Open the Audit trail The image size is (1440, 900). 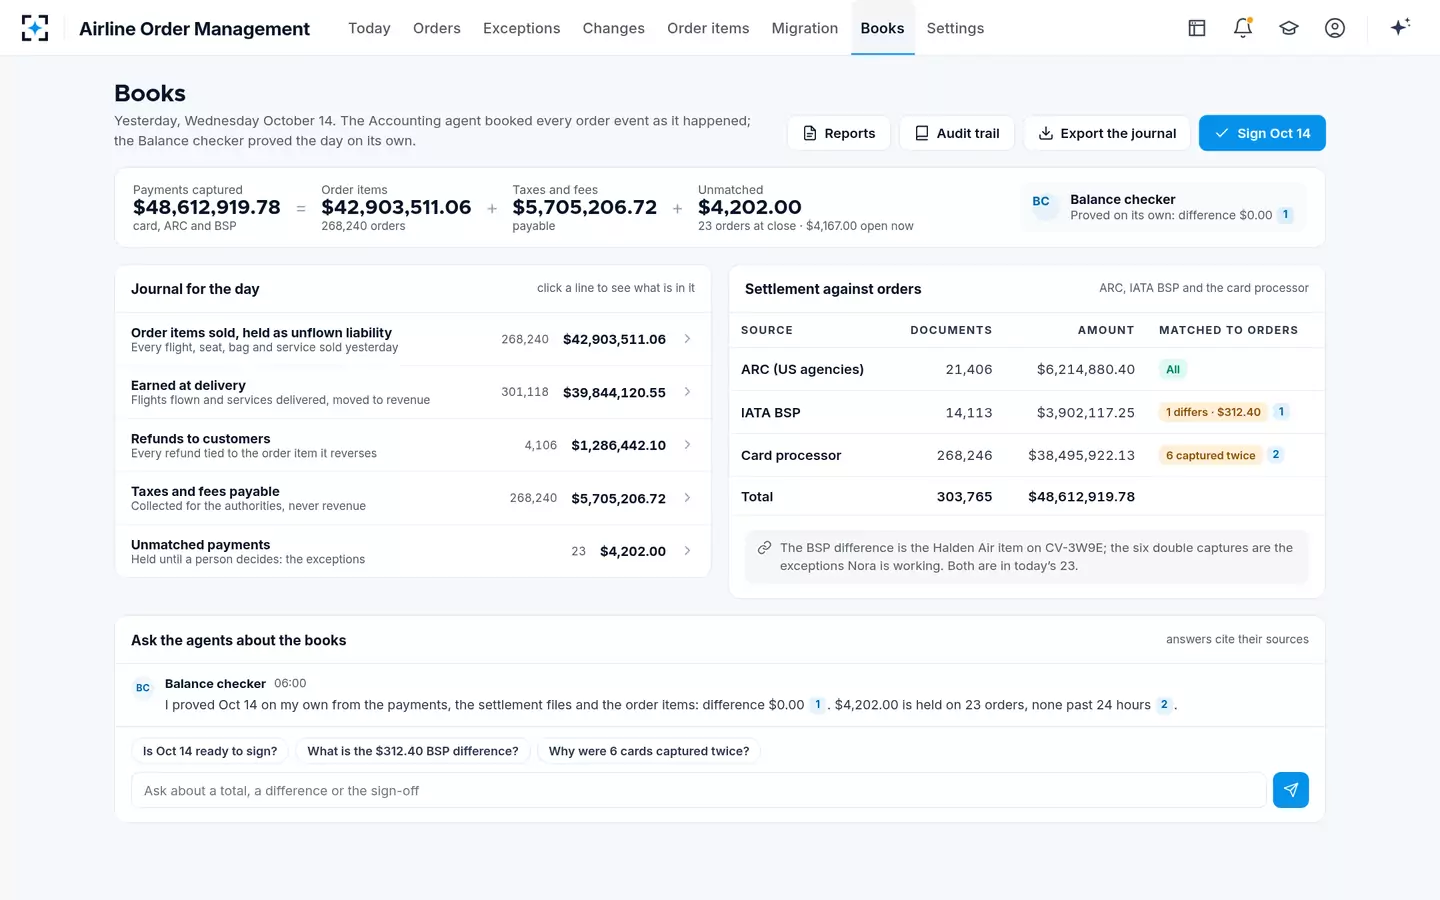(x=957, y=133)
